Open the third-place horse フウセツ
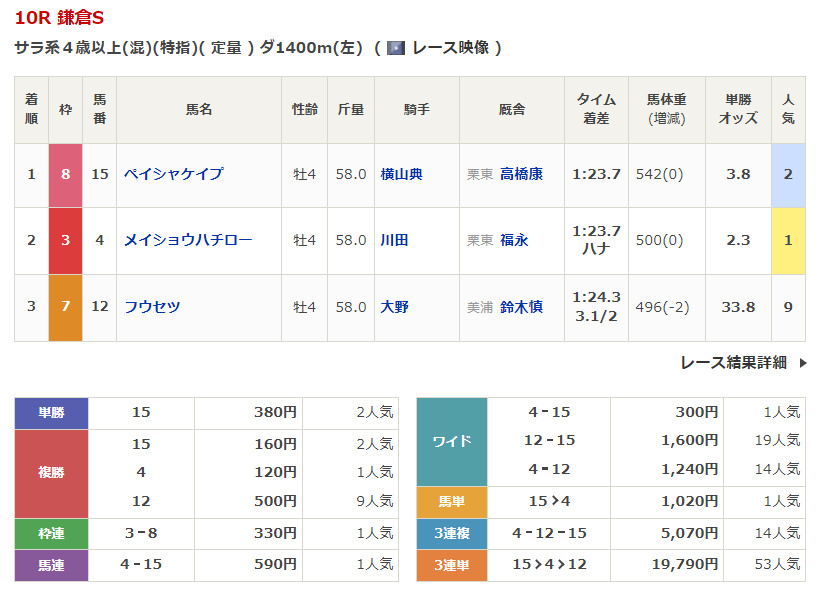The width and height of the screenshot is (821, 590). click(x=152, y=307)
